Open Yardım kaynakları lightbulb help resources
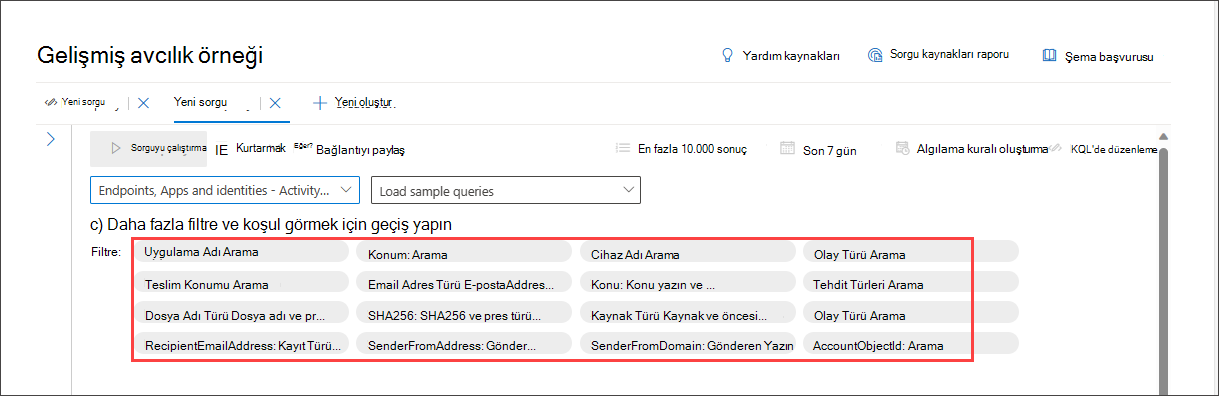The width and height of the screenshot is (1219, 396). coord(781,55)
